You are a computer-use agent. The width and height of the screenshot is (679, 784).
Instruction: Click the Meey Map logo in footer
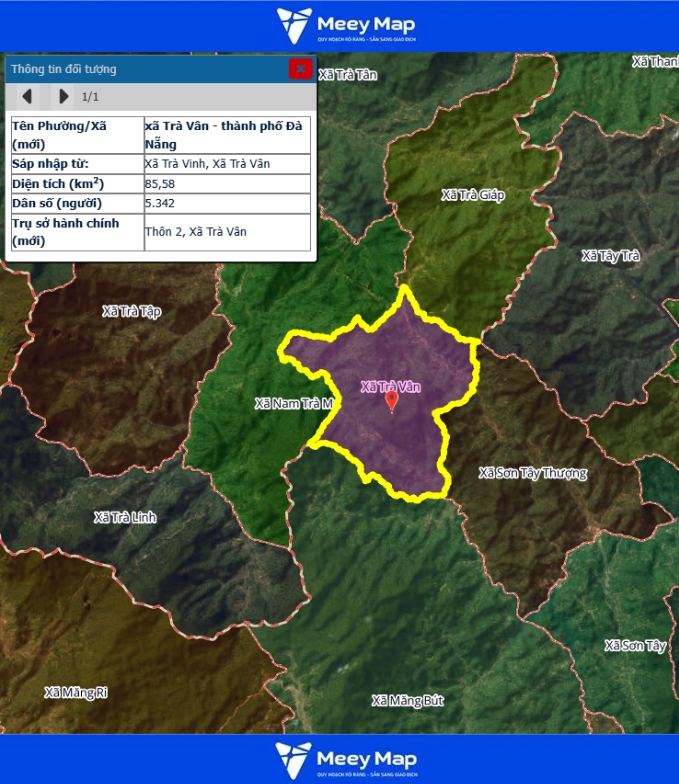[x=346, y=759]
